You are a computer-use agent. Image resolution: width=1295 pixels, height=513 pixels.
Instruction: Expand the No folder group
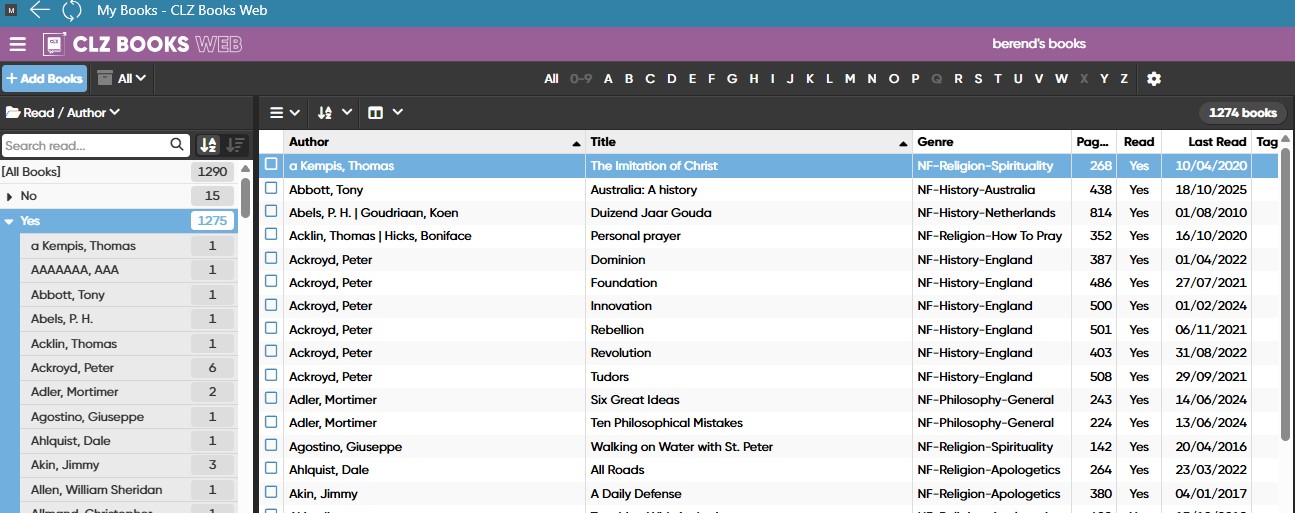tap(10, 196)
